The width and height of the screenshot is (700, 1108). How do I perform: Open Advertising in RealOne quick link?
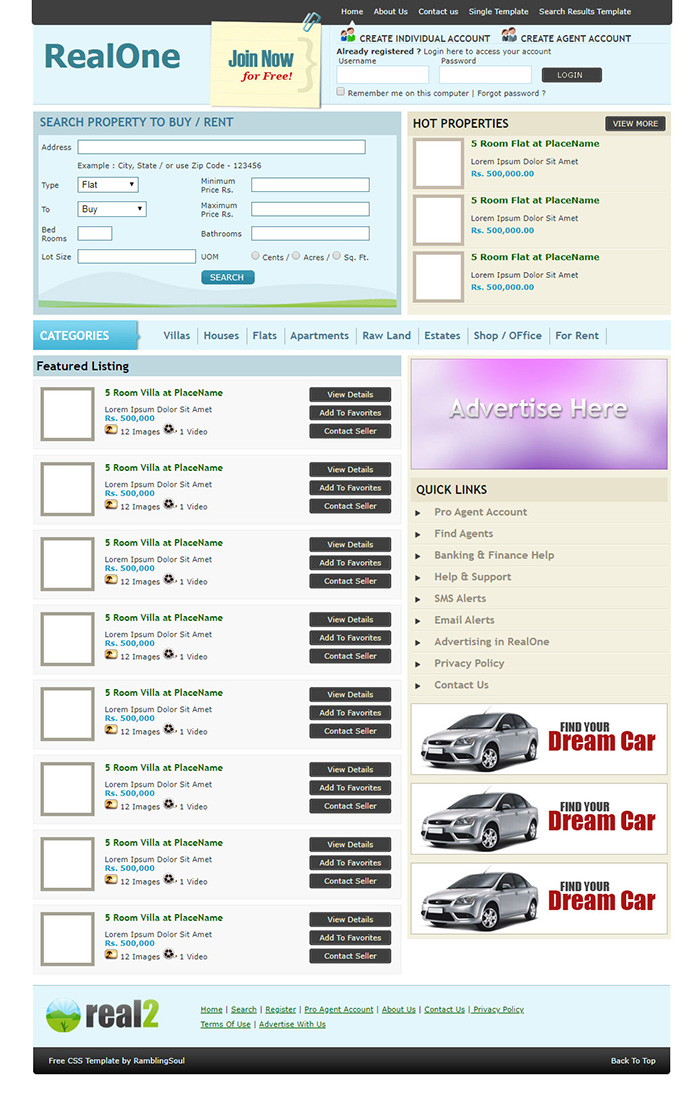tap(492, 642)
